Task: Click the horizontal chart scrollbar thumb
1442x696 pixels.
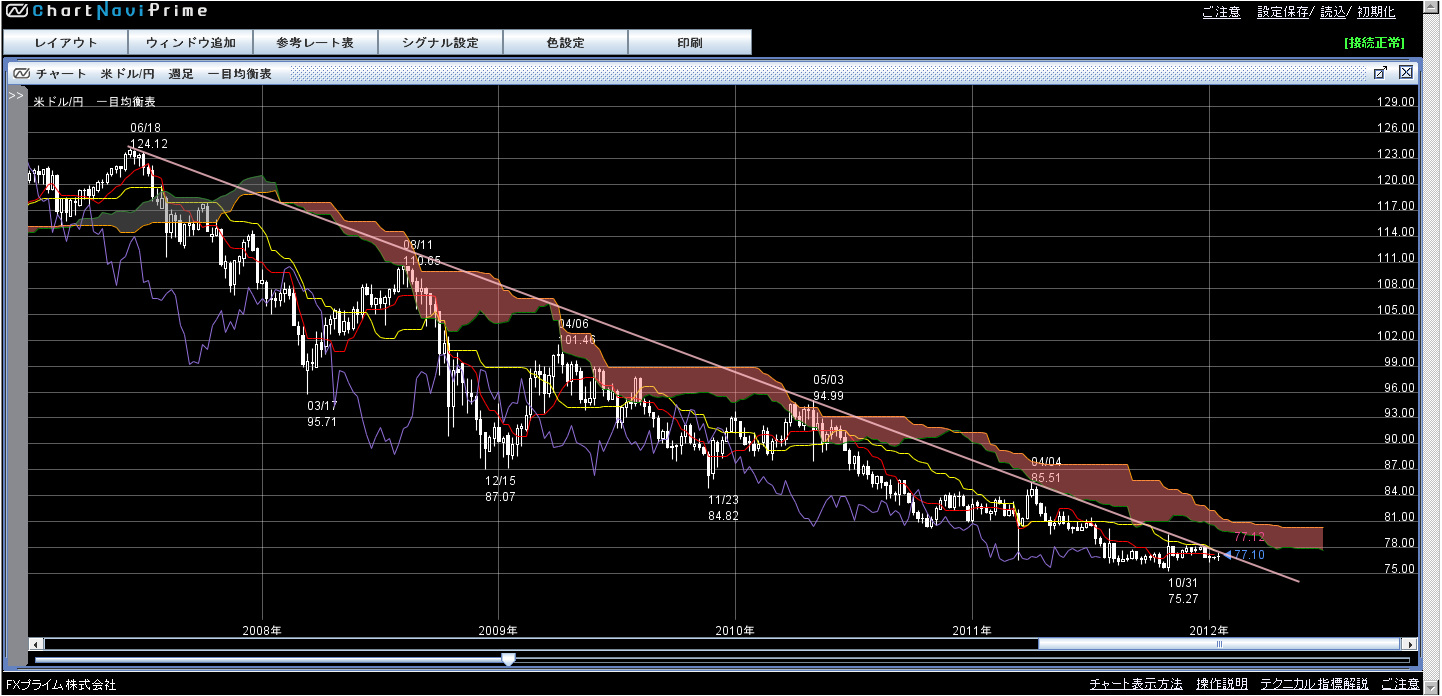Action: (x=1218, y=644)
